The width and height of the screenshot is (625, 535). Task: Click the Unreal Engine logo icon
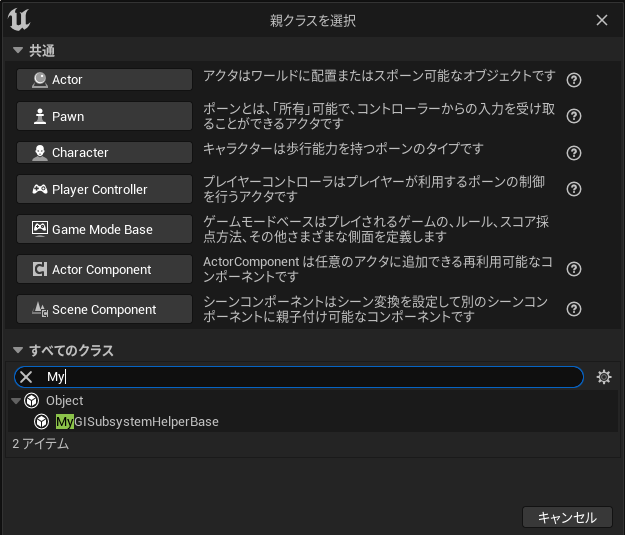pos(19,20)
